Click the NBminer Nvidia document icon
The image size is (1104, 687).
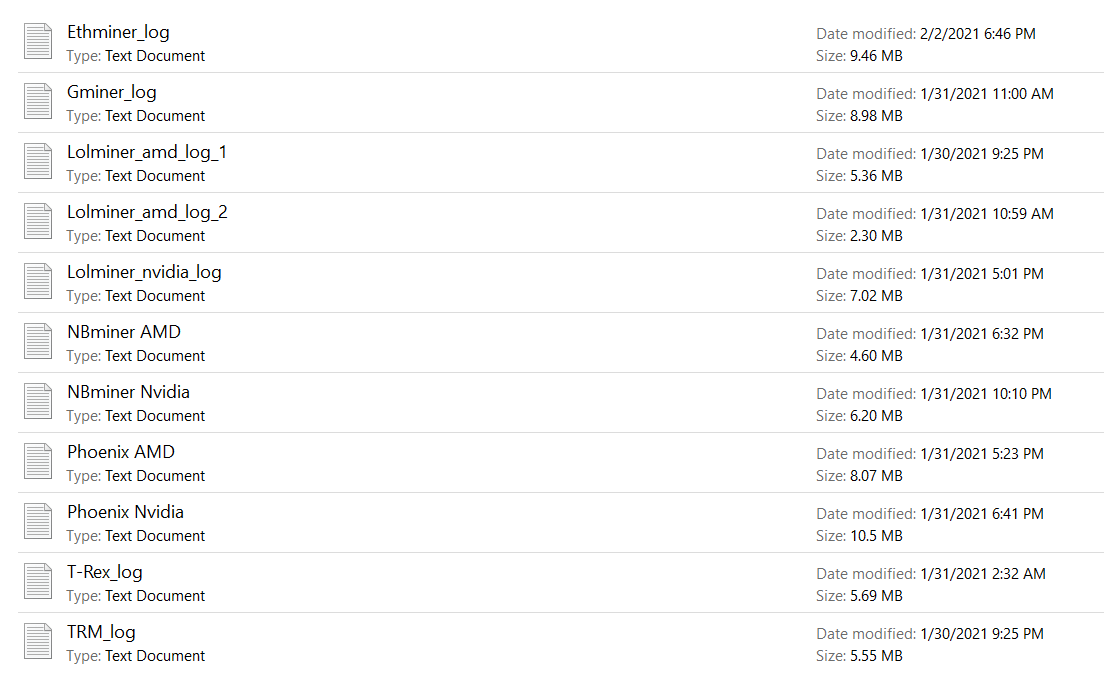tap(38, 402)
